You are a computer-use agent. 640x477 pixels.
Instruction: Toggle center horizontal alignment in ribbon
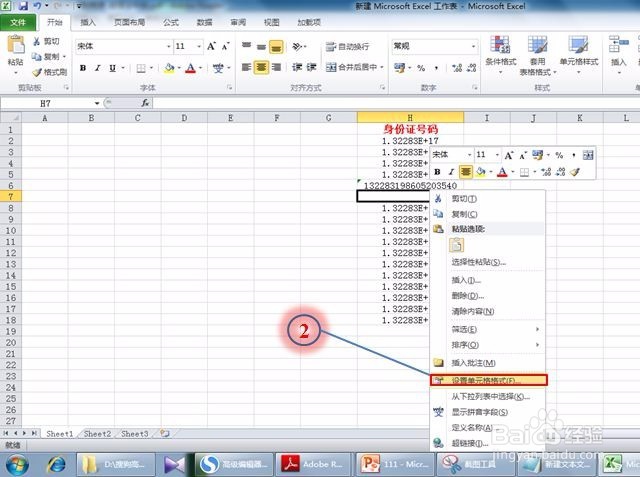(261, 67)
